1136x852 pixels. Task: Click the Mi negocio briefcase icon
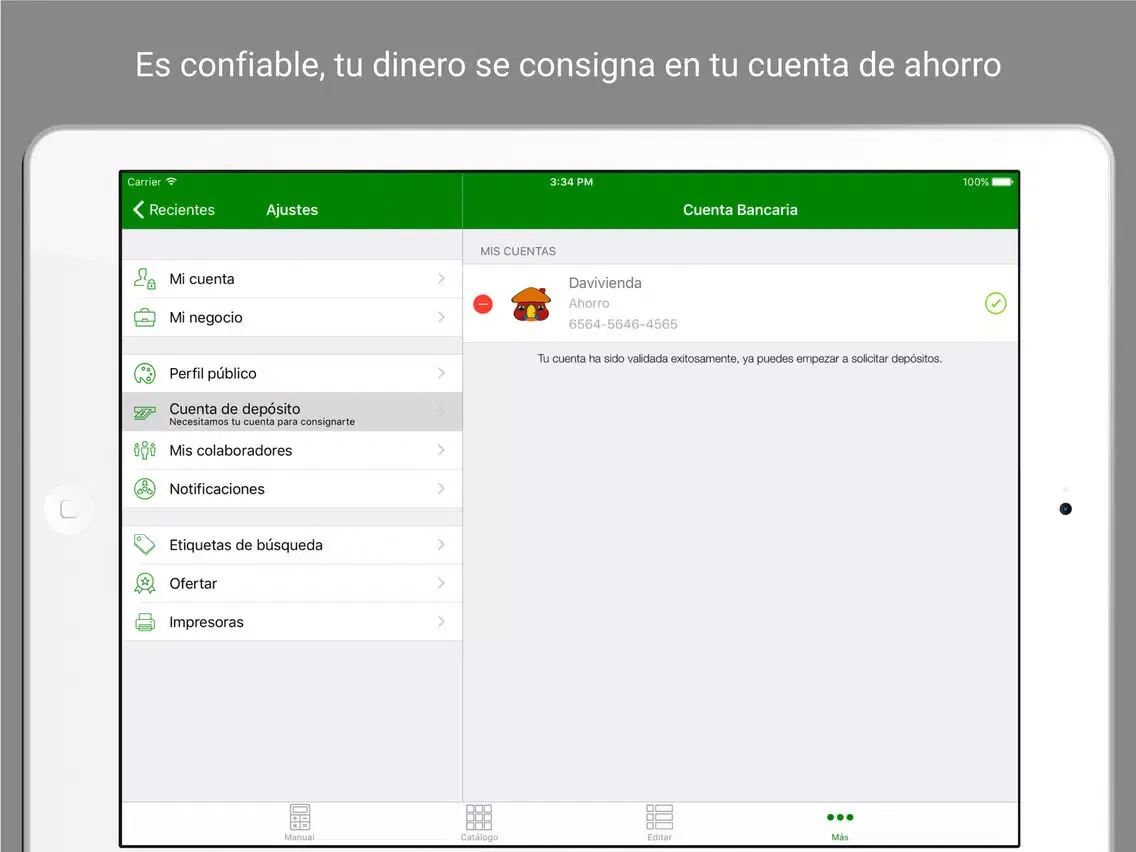tap(145, 317)
